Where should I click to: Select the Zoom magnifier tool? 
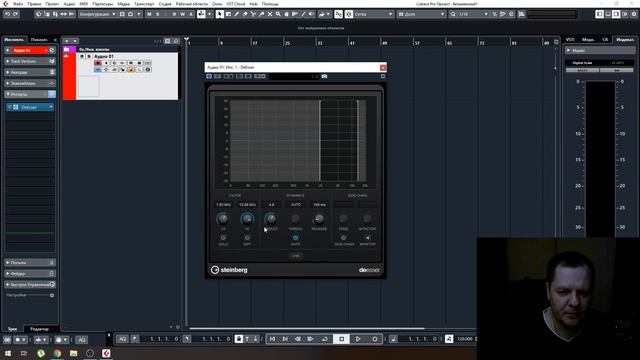(x=278, y=14)
